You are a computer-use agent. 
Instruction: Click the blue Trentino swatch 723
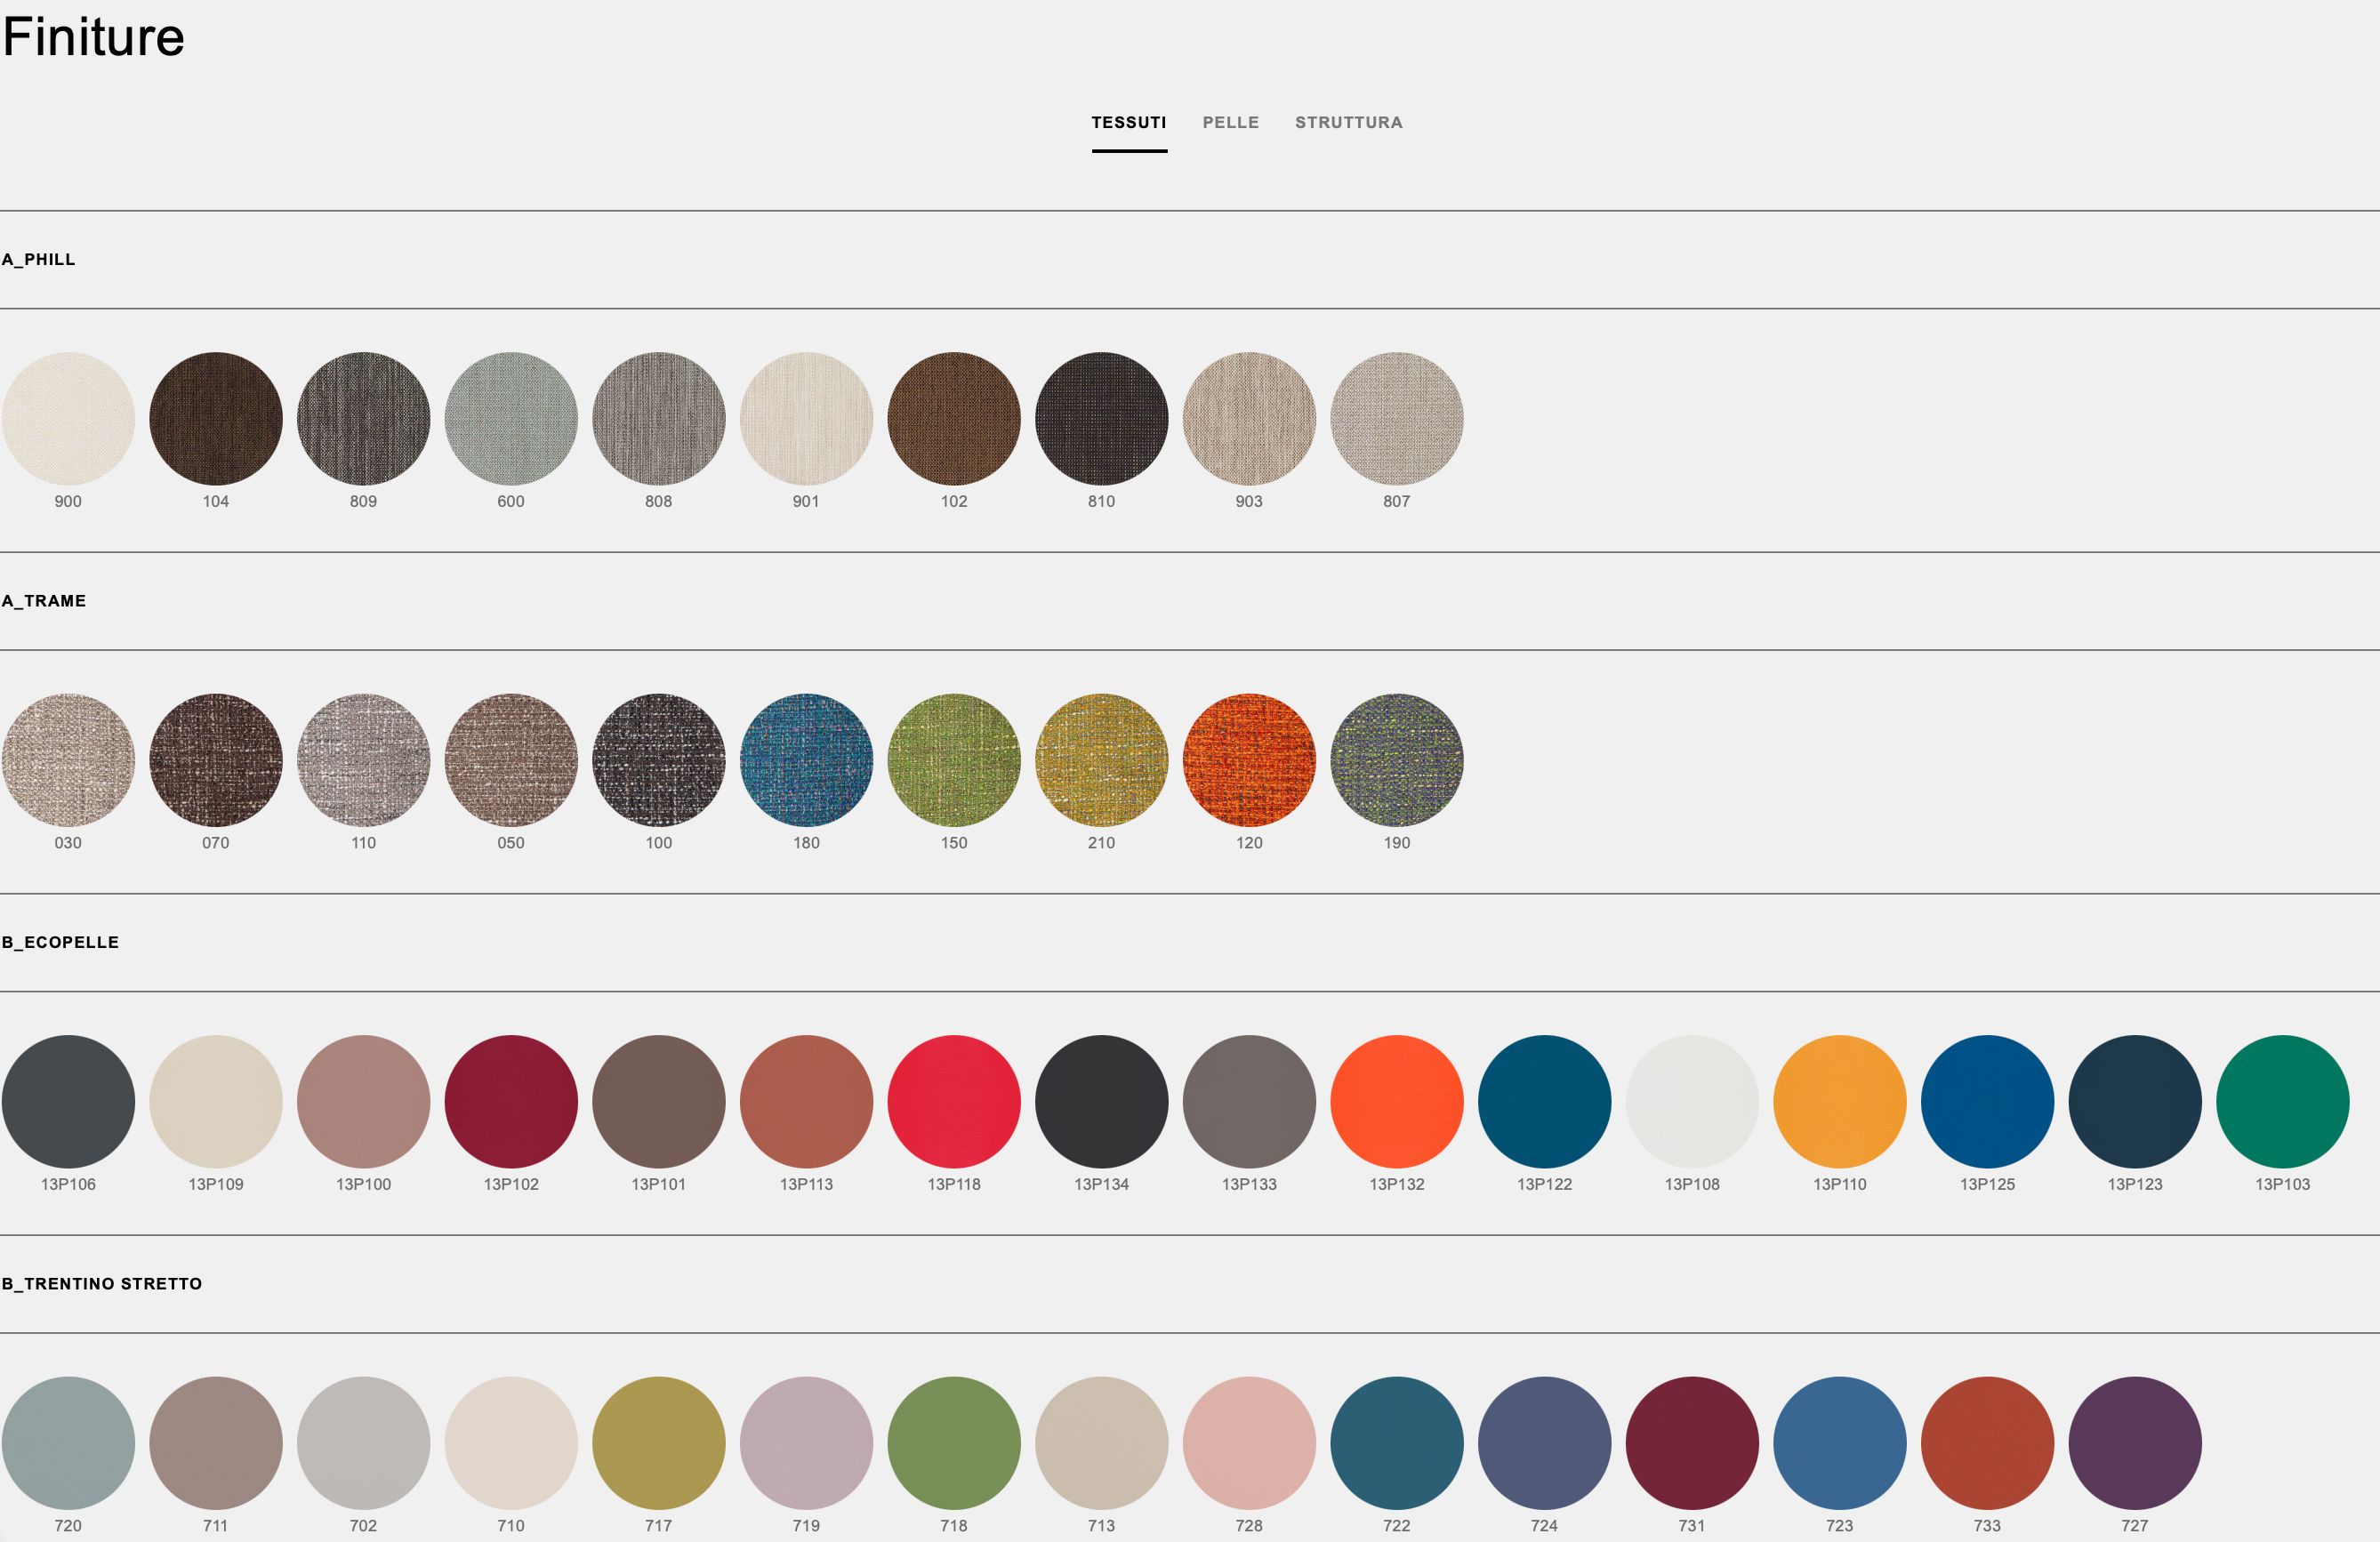[1839, 1442]
